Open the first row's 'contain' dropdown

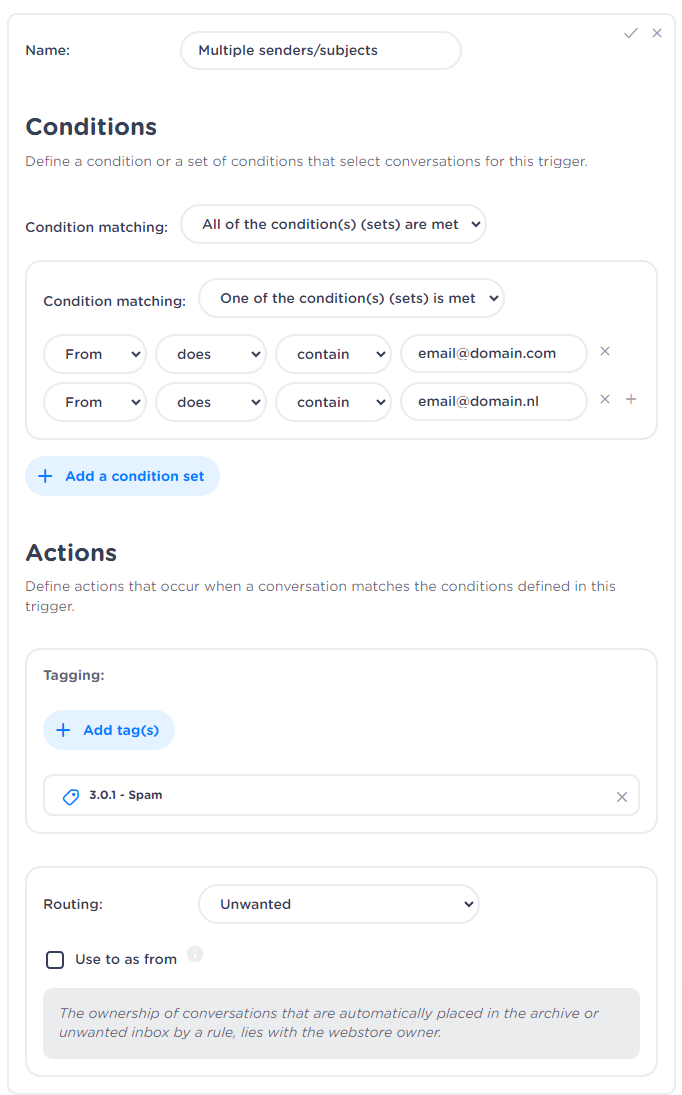point(333,354)
